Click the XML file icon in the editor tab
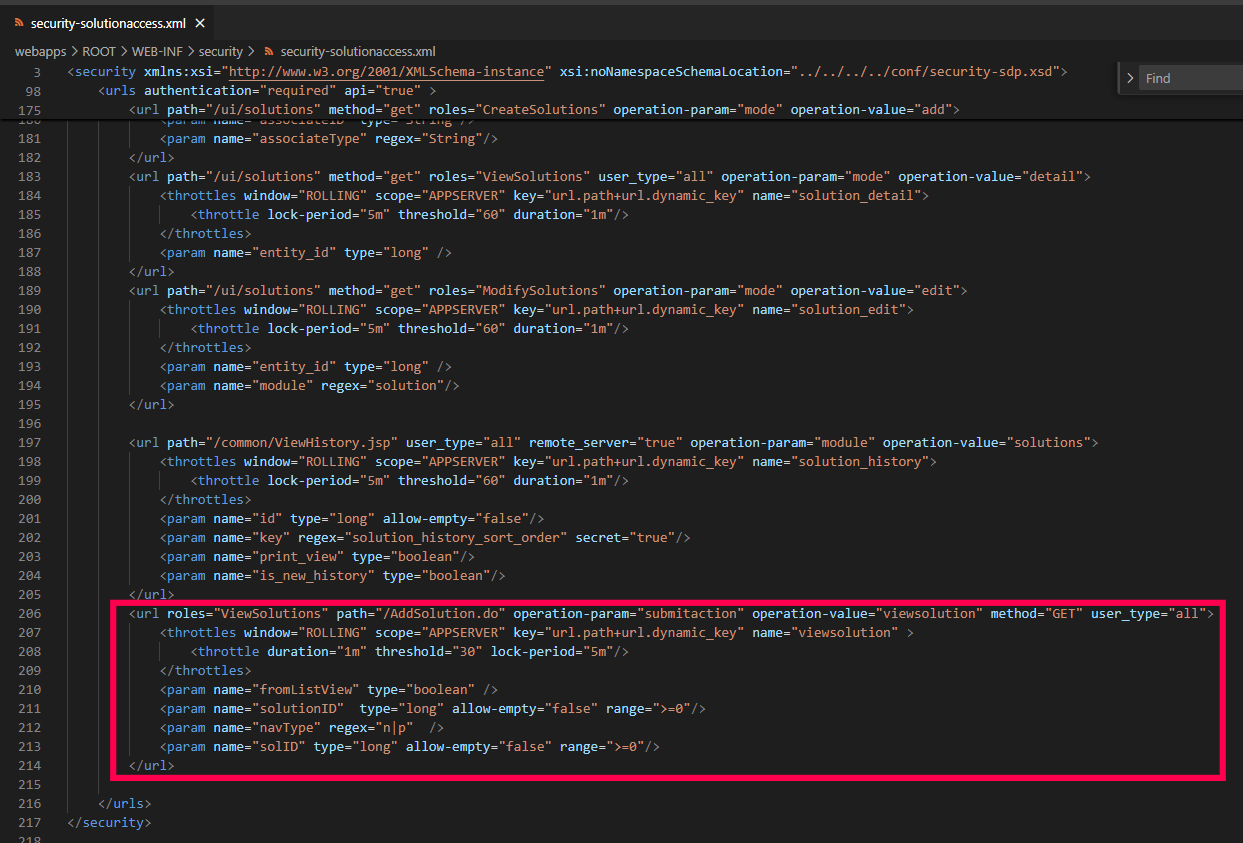Viewport: 1243px width, 843px height. tap(19, 22)
